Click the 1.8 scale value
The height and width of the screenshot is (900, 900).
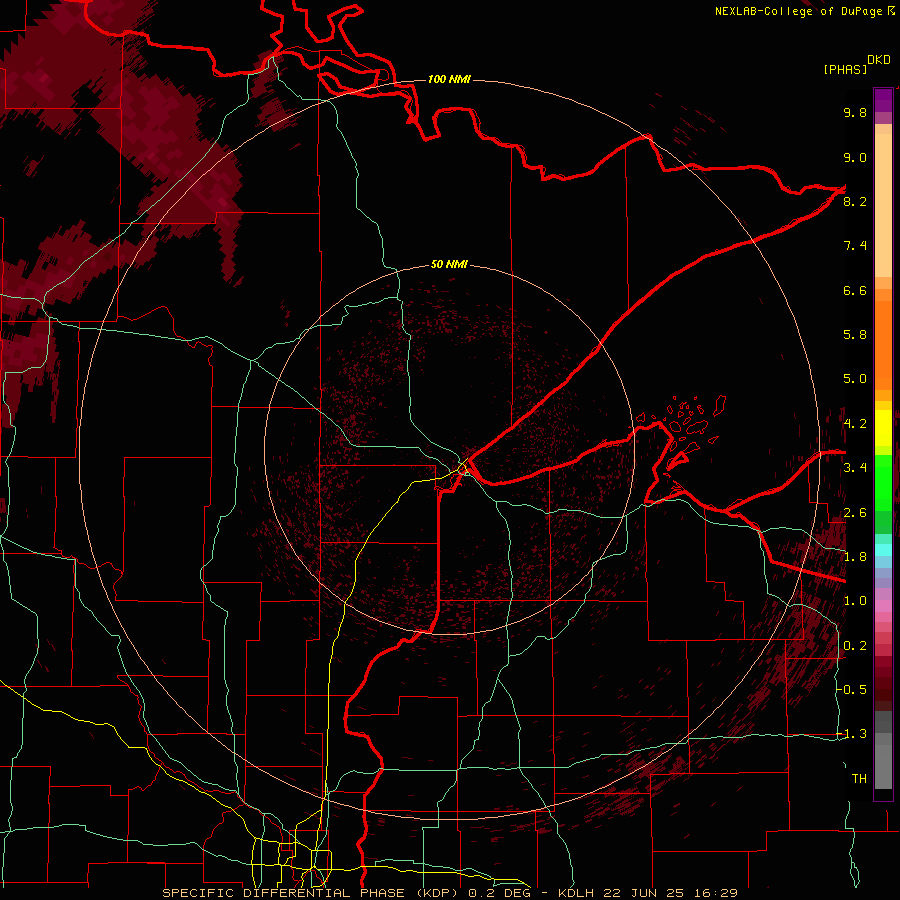click(x=855, y=557)
